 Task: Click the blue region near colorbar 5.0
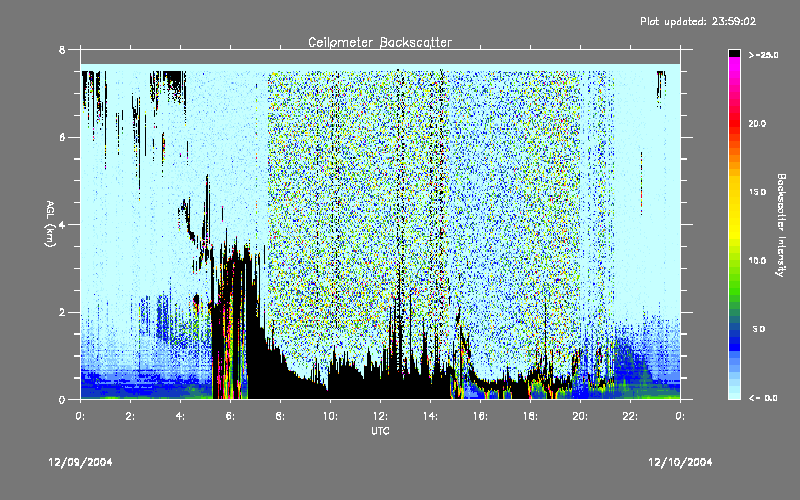click(734, 337)
